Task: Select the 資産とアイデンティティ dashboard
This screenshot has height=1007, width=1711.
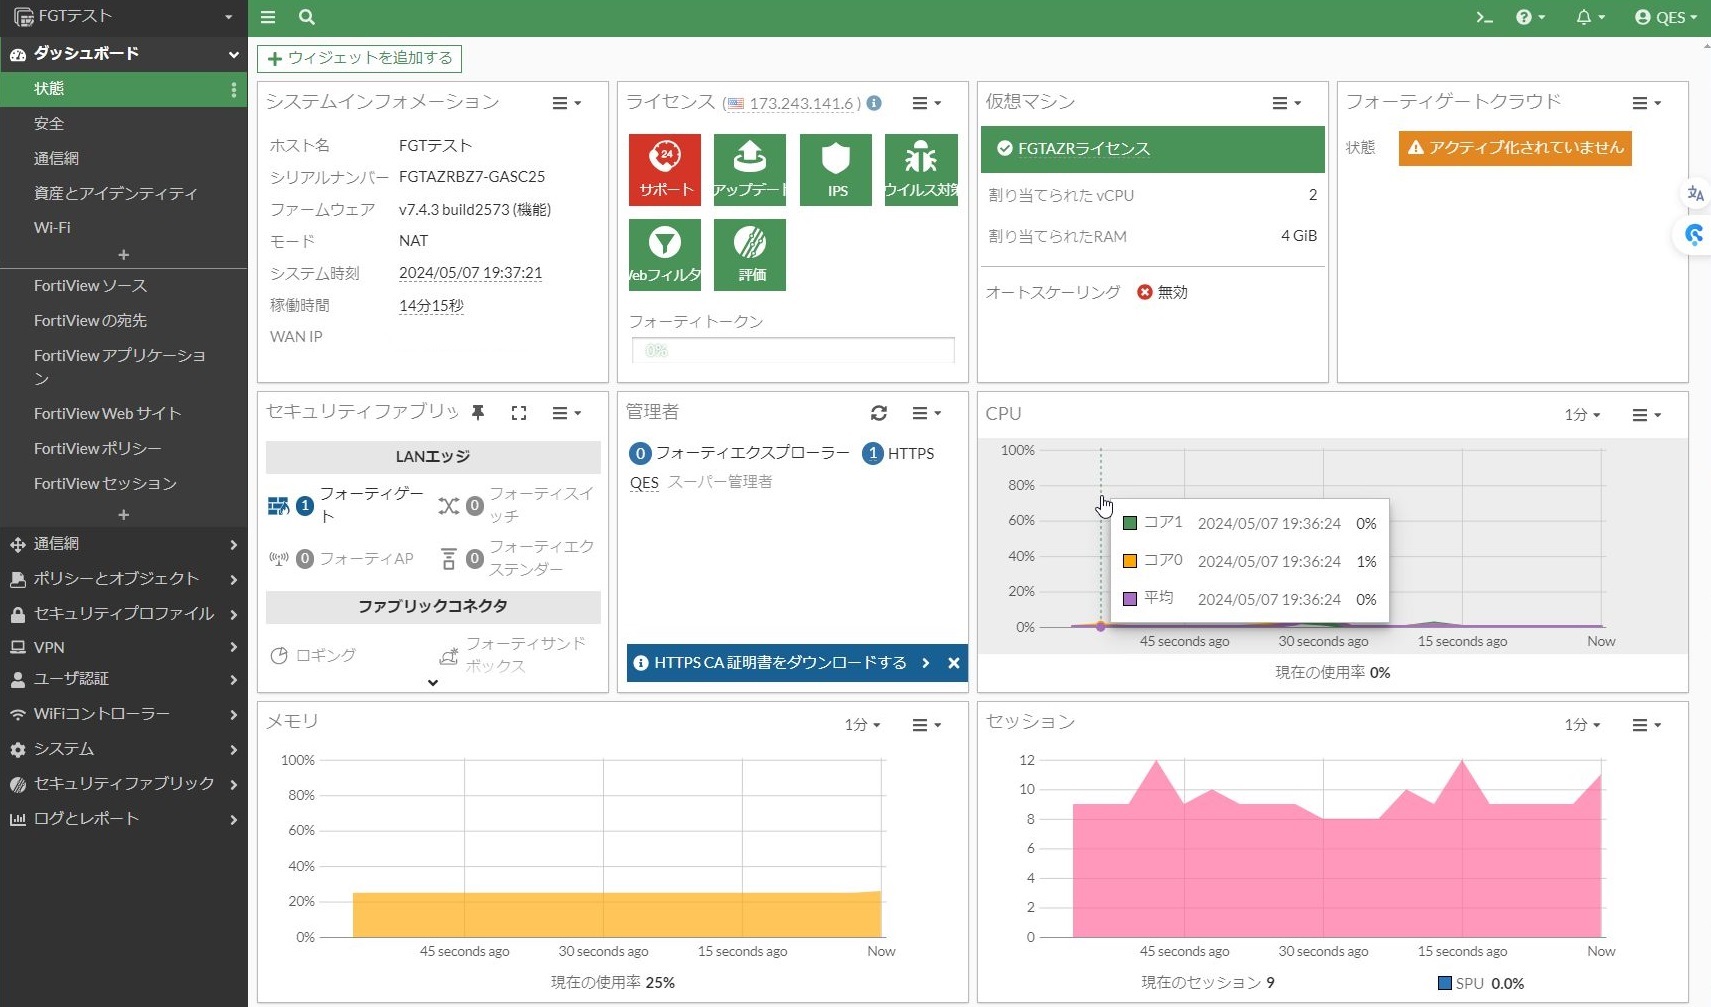Action: [116, 194]
